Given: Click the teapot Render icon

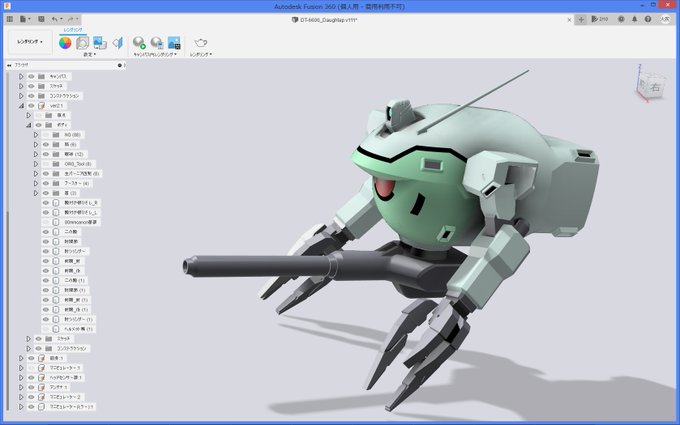Looking at the screenshot, I should coord(200,42).
